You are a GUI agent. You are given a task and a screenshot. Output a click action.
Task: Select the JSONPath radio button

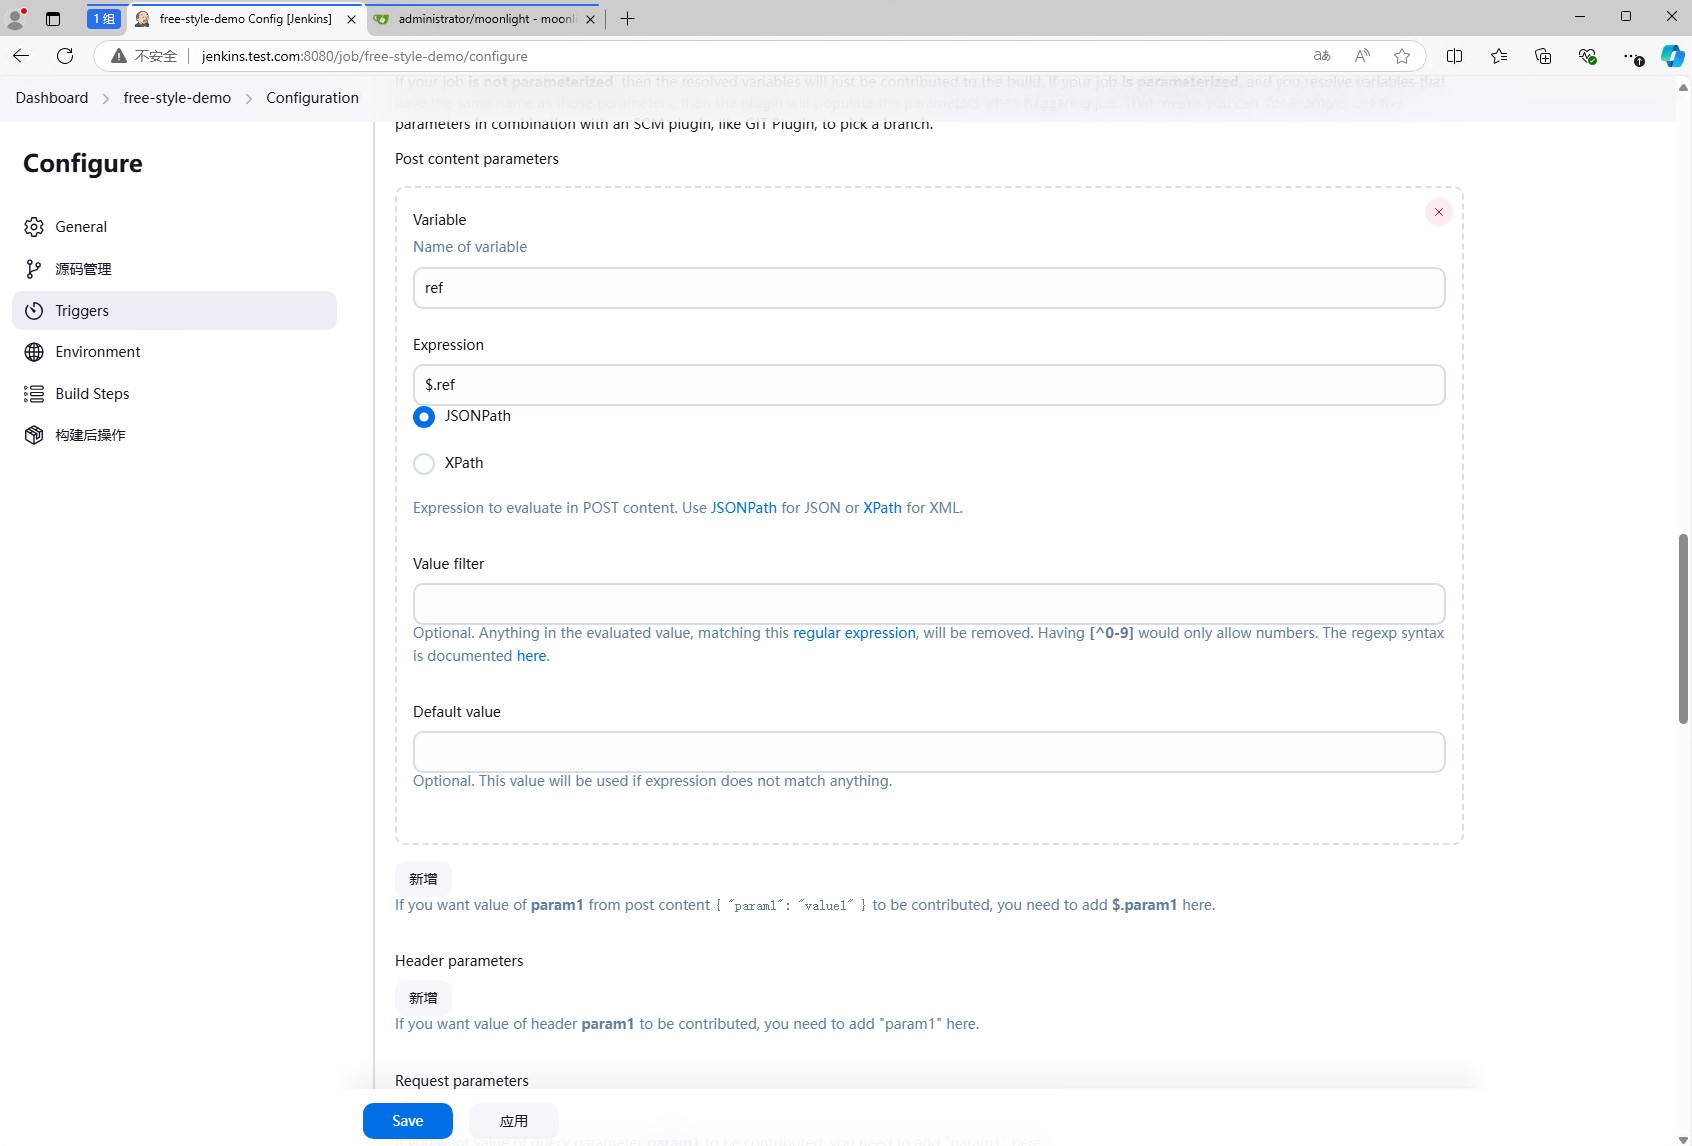pyautogui.click(x=424, y=417)
